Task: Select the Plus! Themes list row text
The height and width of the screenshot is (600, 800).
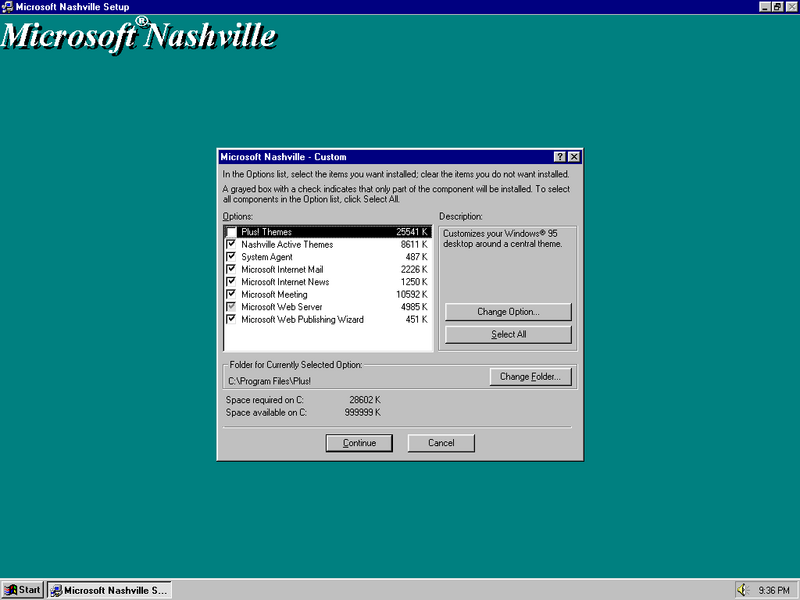Action: [266, 232]
